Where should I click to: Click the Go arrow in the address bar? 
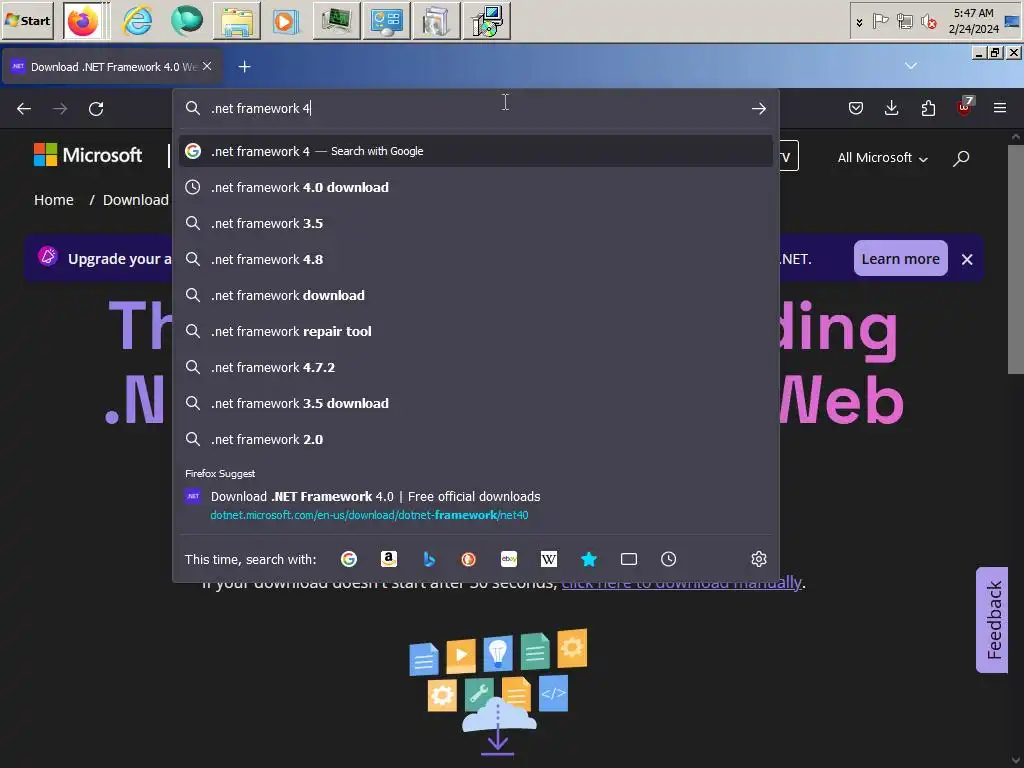(758, 108)
